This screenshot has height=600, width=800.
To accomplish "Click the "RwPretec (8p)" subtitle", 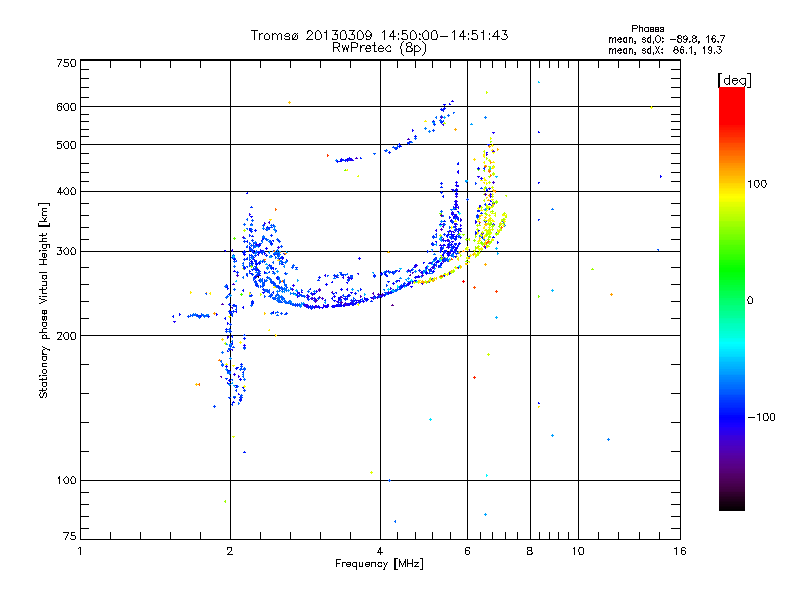I will (x=379, y=48).
